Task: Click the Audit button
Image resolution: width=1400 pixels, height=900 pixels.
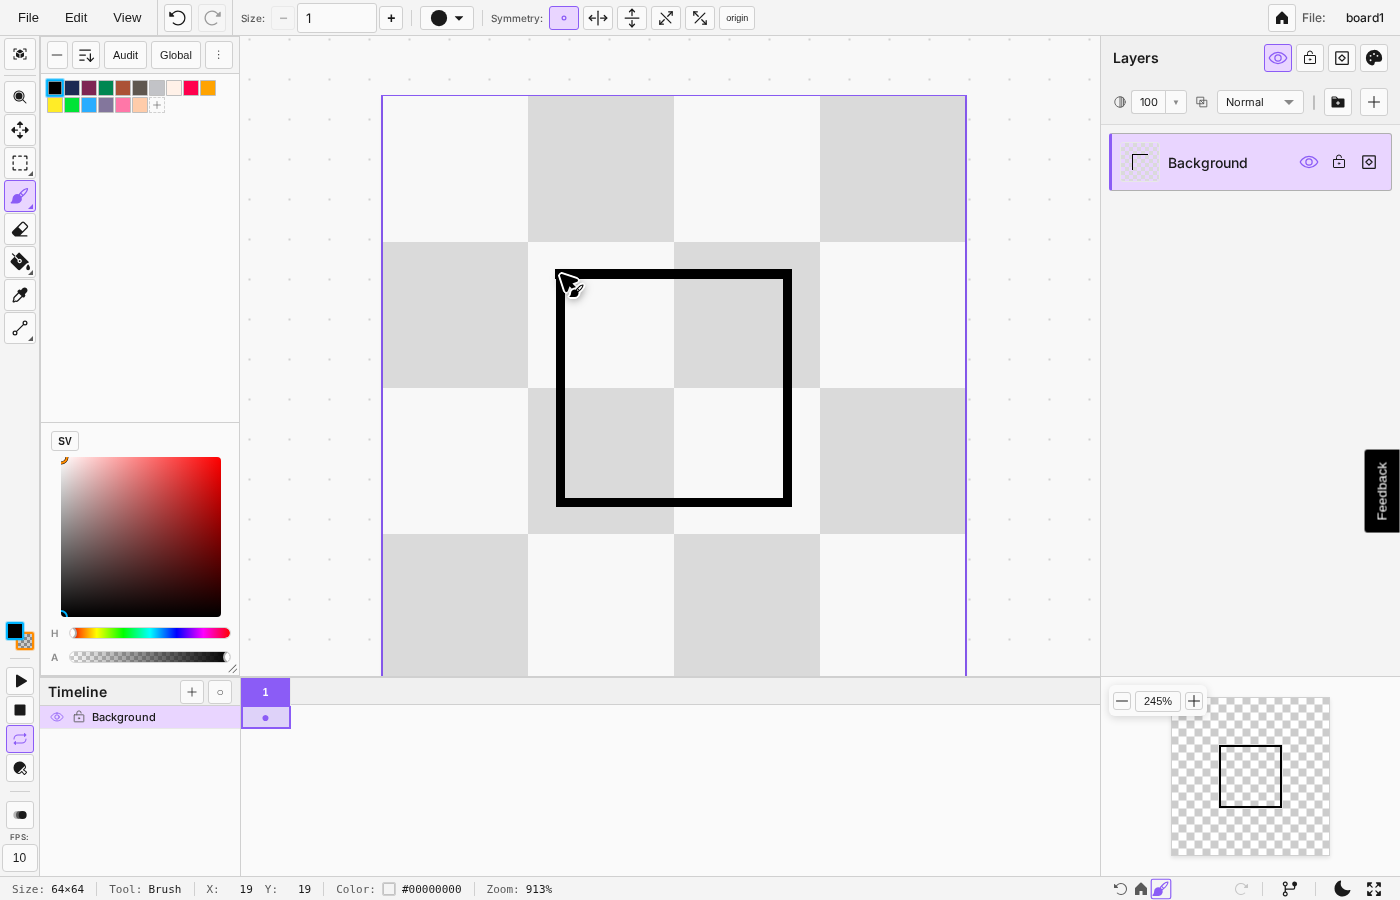Action: click(125, 55)
